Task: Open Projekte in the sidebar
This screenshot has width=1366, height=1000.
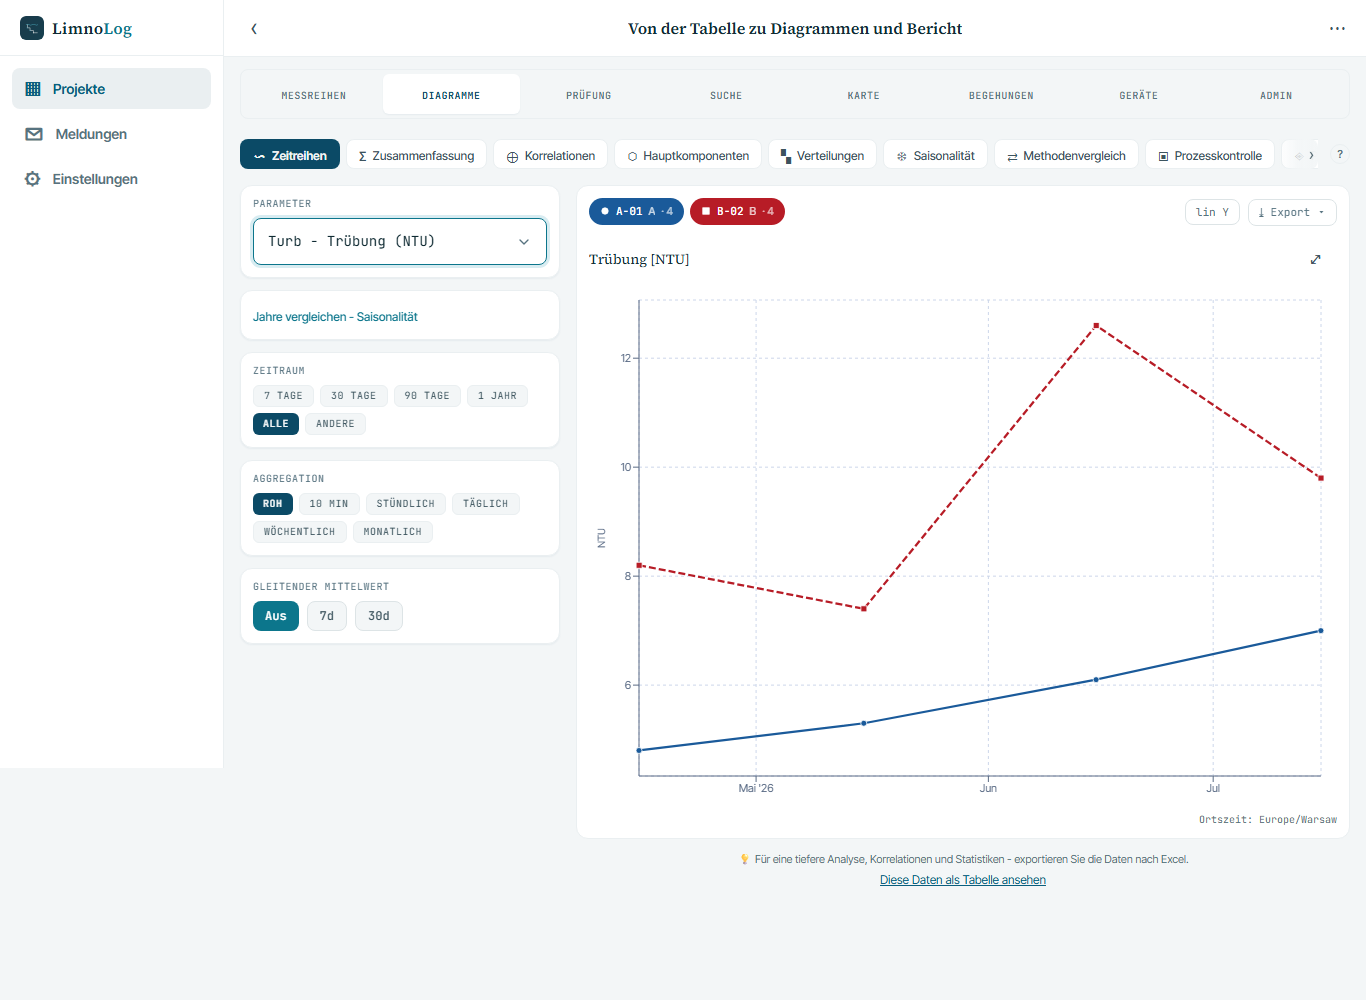Action: 111,89
